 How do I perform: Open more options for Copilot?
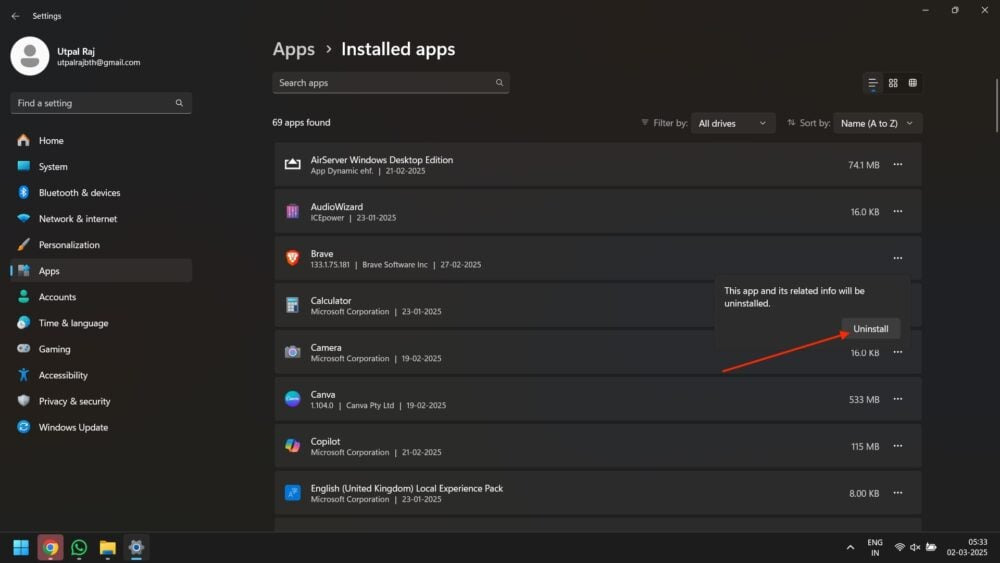897,446
